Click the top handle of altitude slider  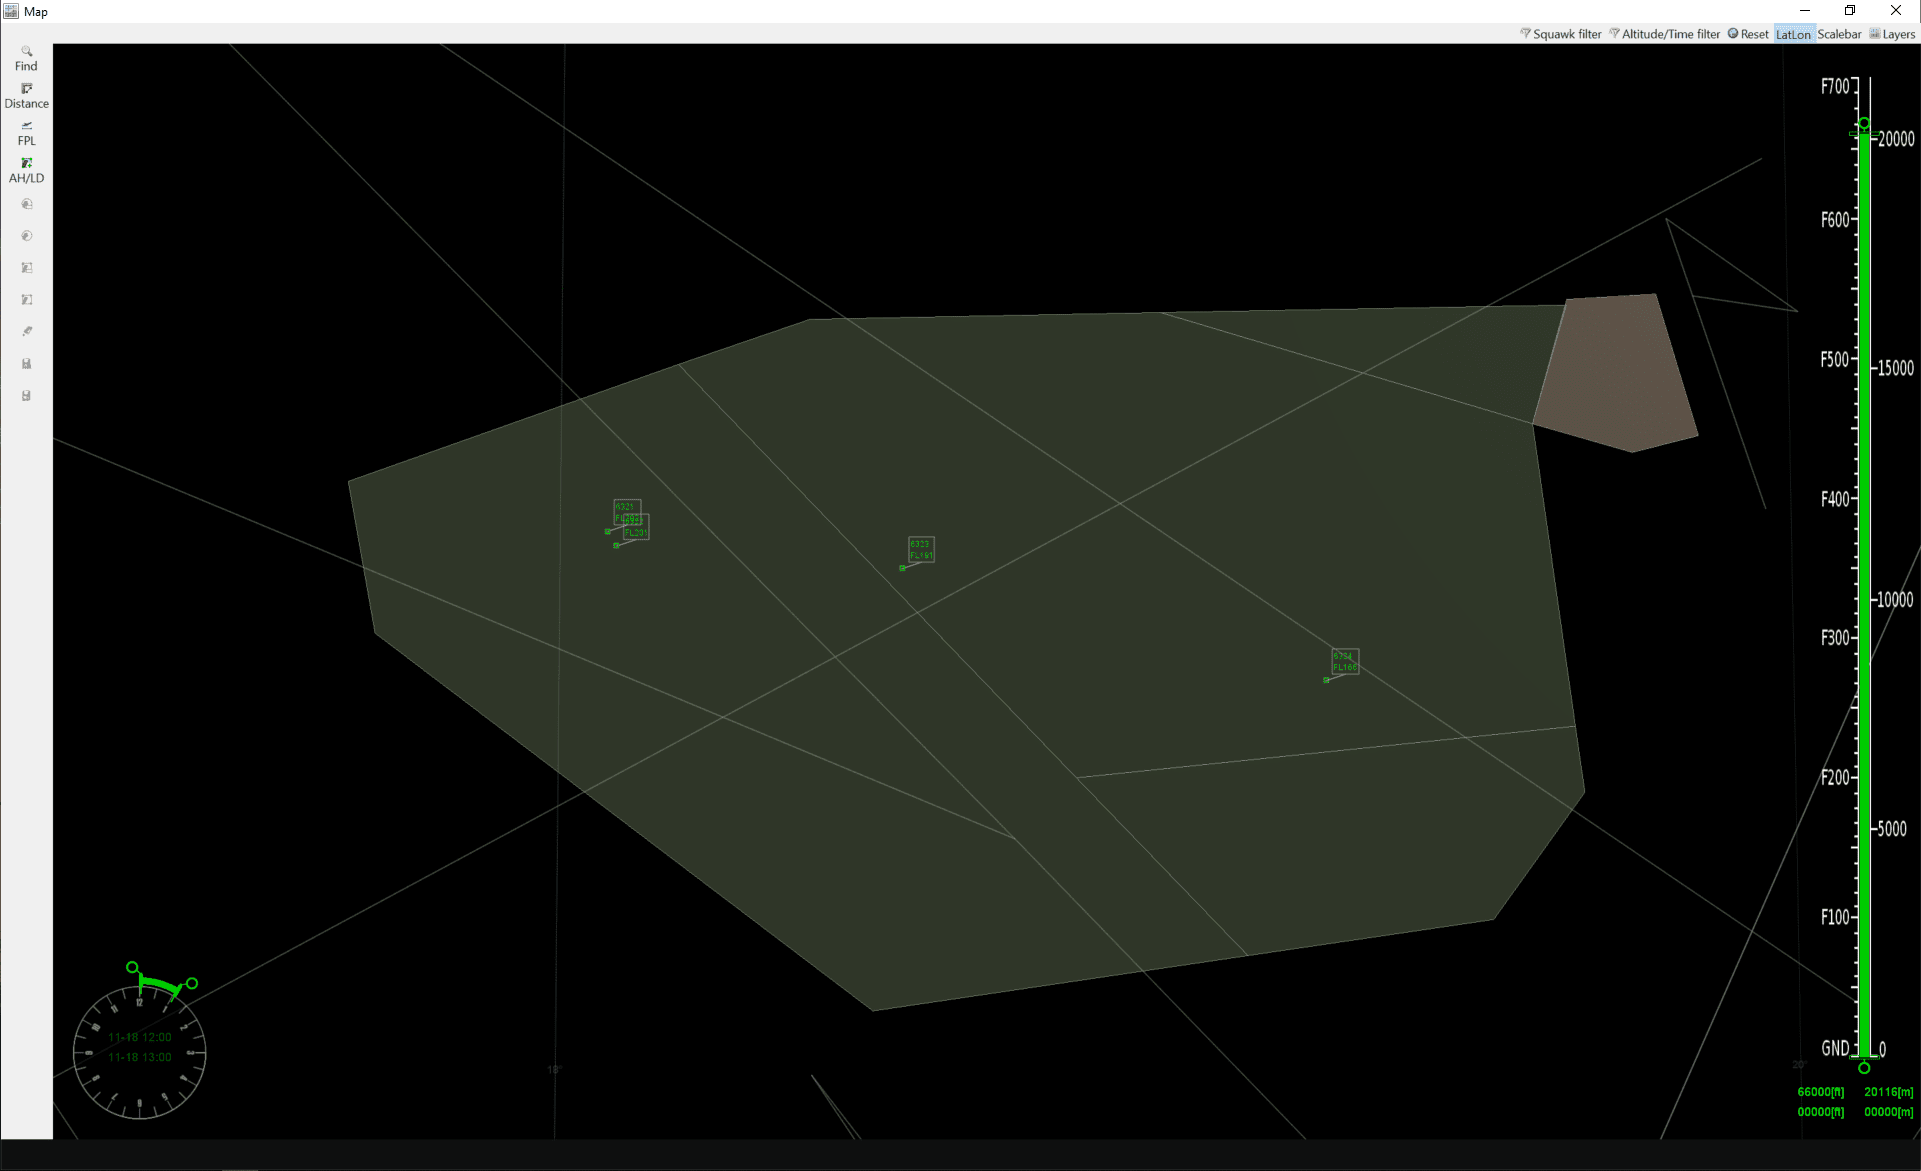[x=1864, y=124]
